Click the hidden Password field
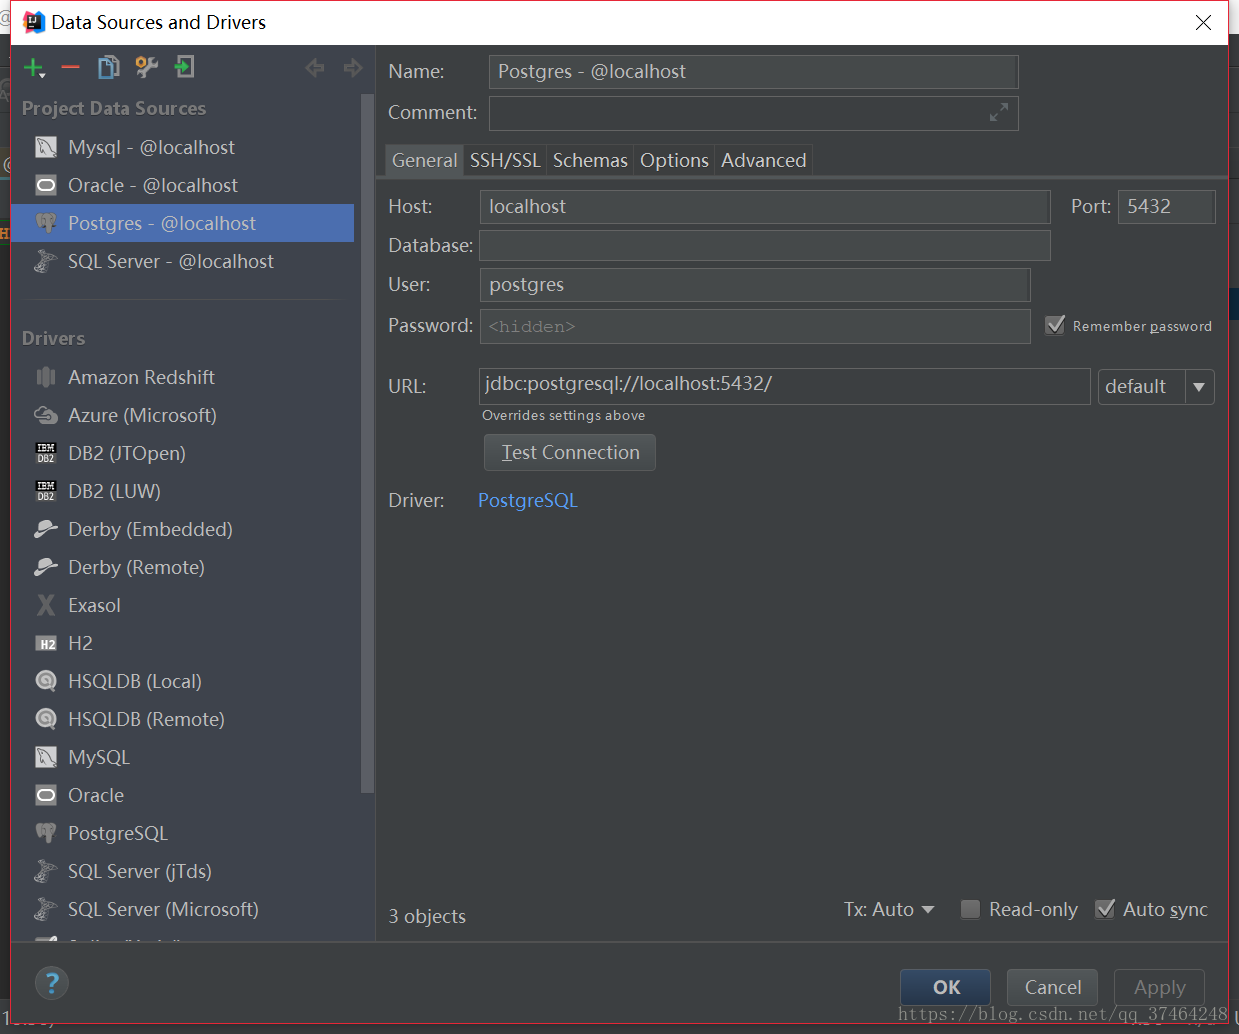 [x=755, y=326]
